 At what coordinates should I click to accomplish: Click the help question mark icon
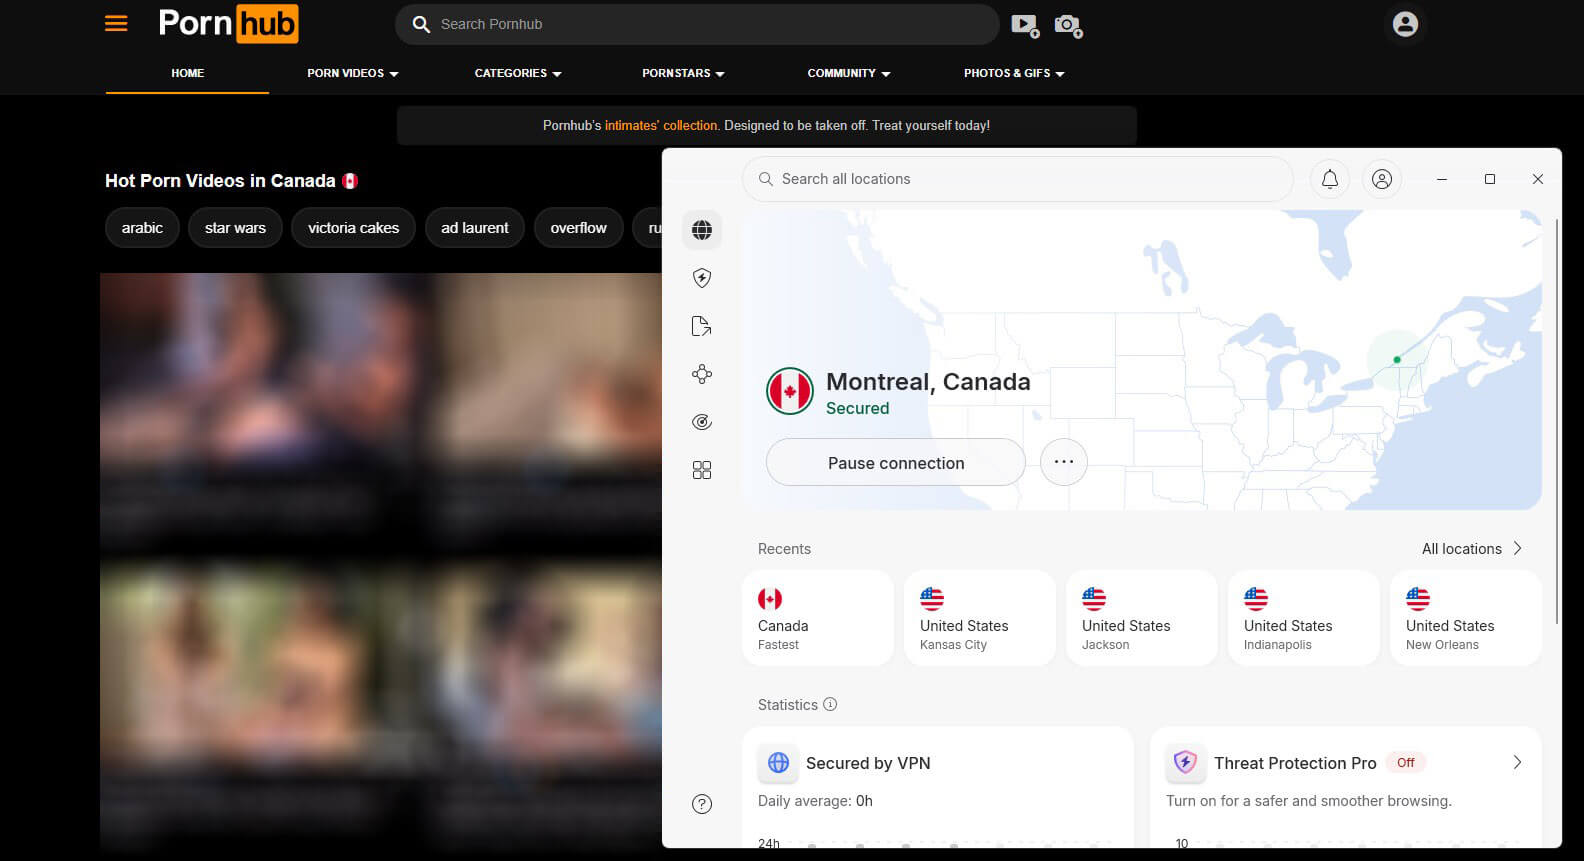[702, 804]
